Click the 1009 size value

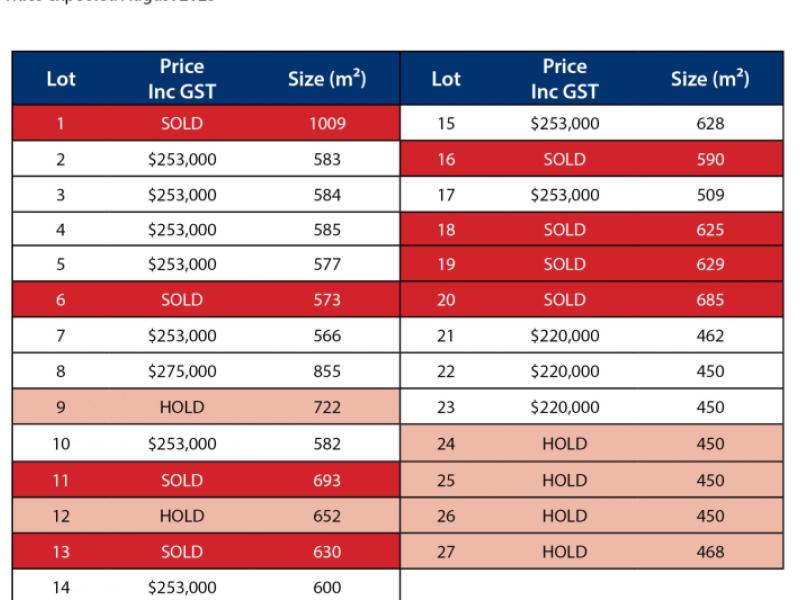pyautogui.click(x=326, y=124)
